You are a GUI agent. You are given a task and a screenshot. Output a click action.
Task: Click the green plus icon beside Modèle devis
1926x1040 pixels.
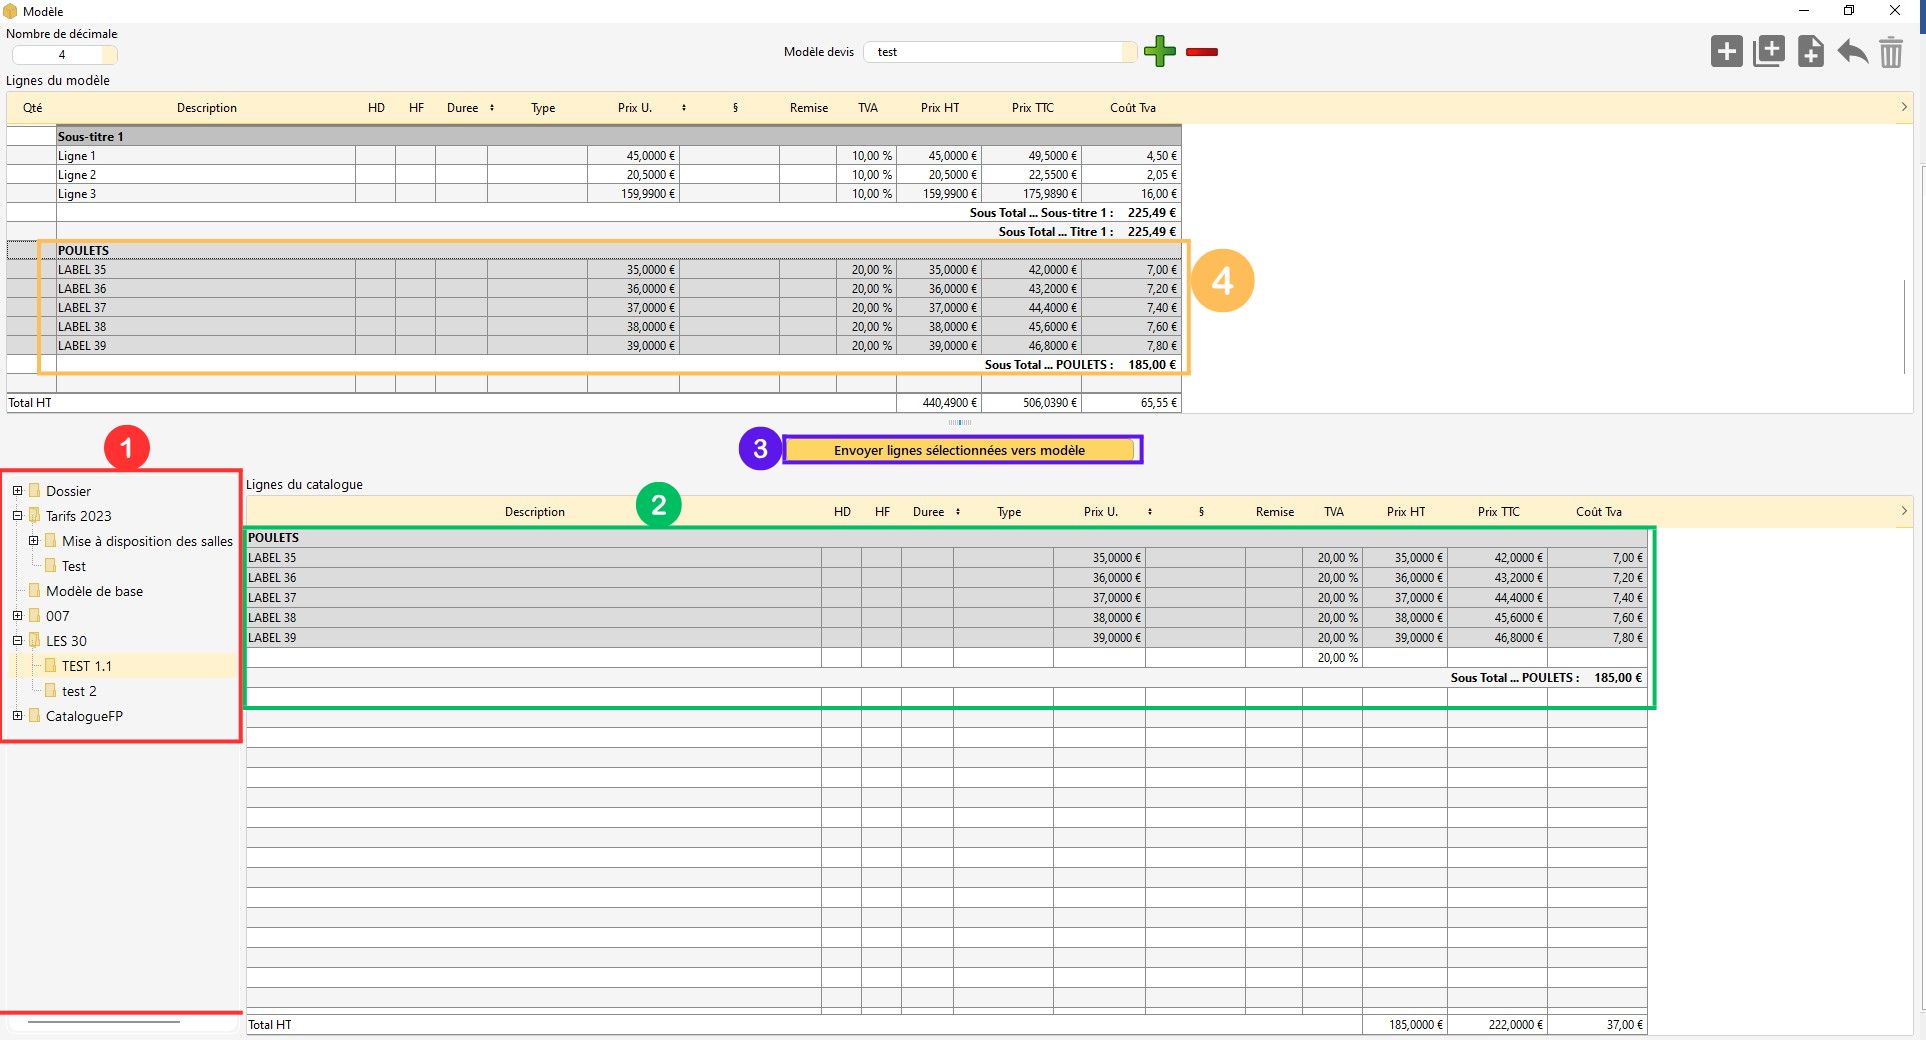tap(1159, 51)
